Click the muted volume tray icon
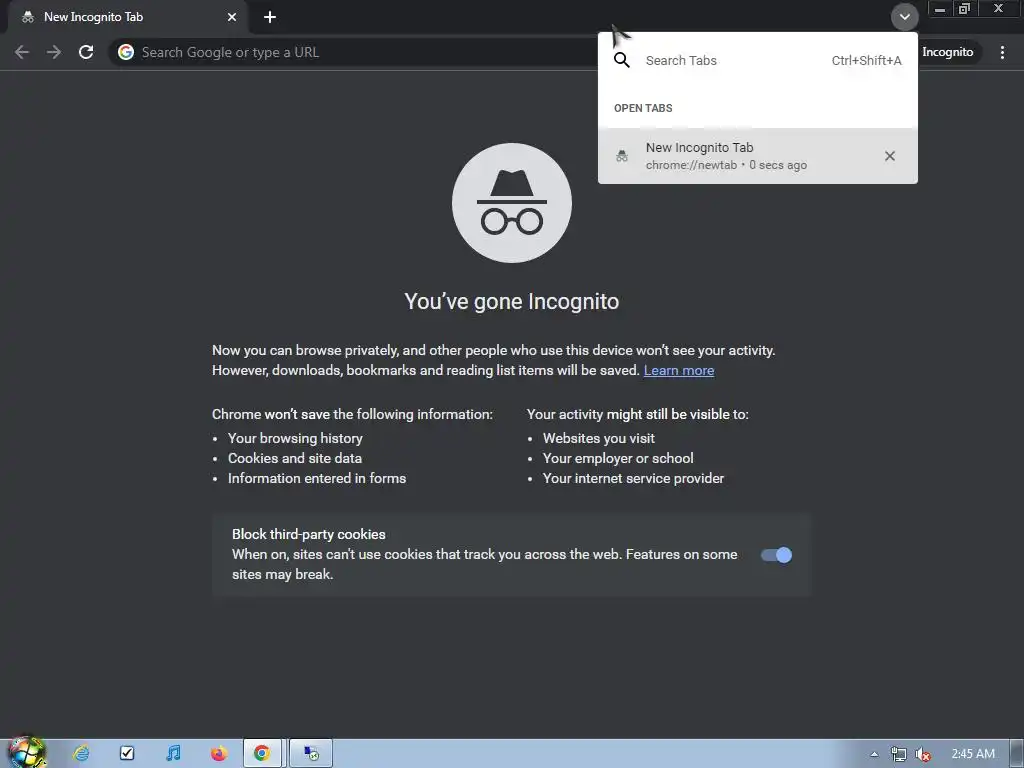The width and height of the screenshot is (1024, 768). (923, 754)
